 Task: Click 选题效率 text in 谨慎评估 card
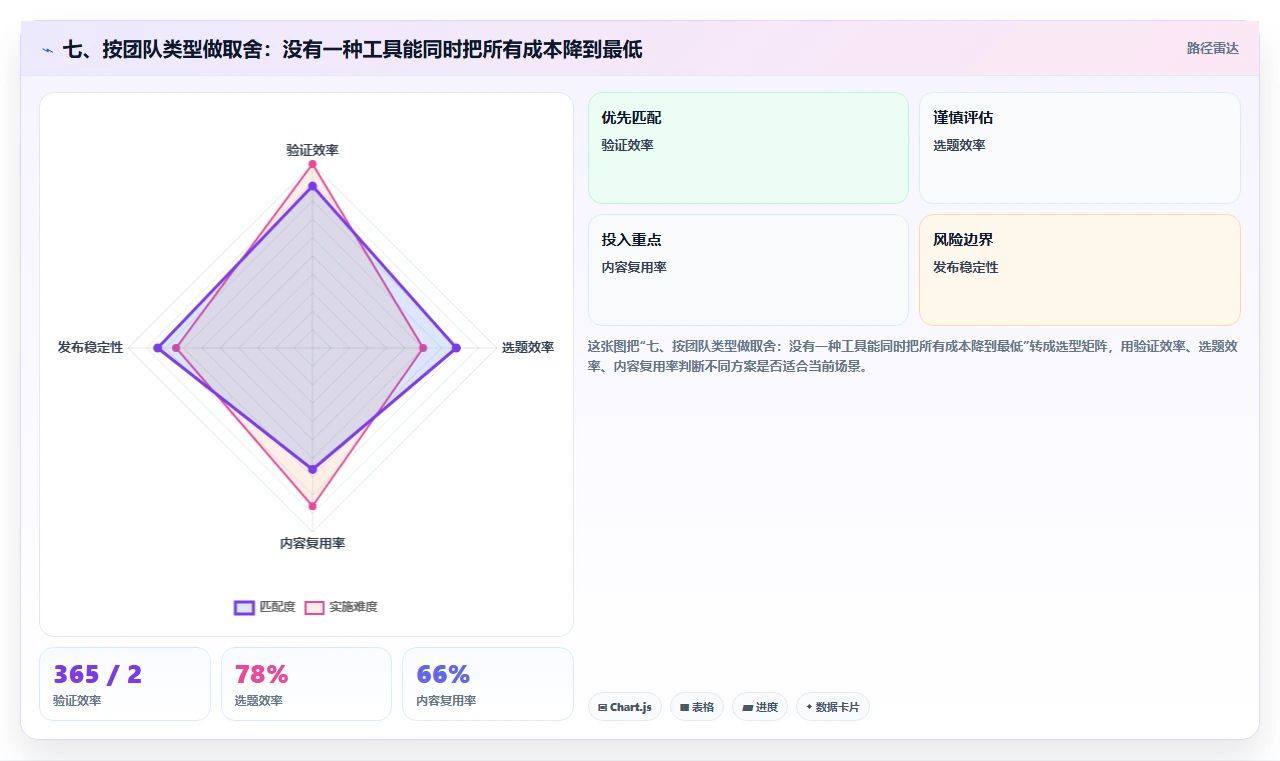[959, 146]
